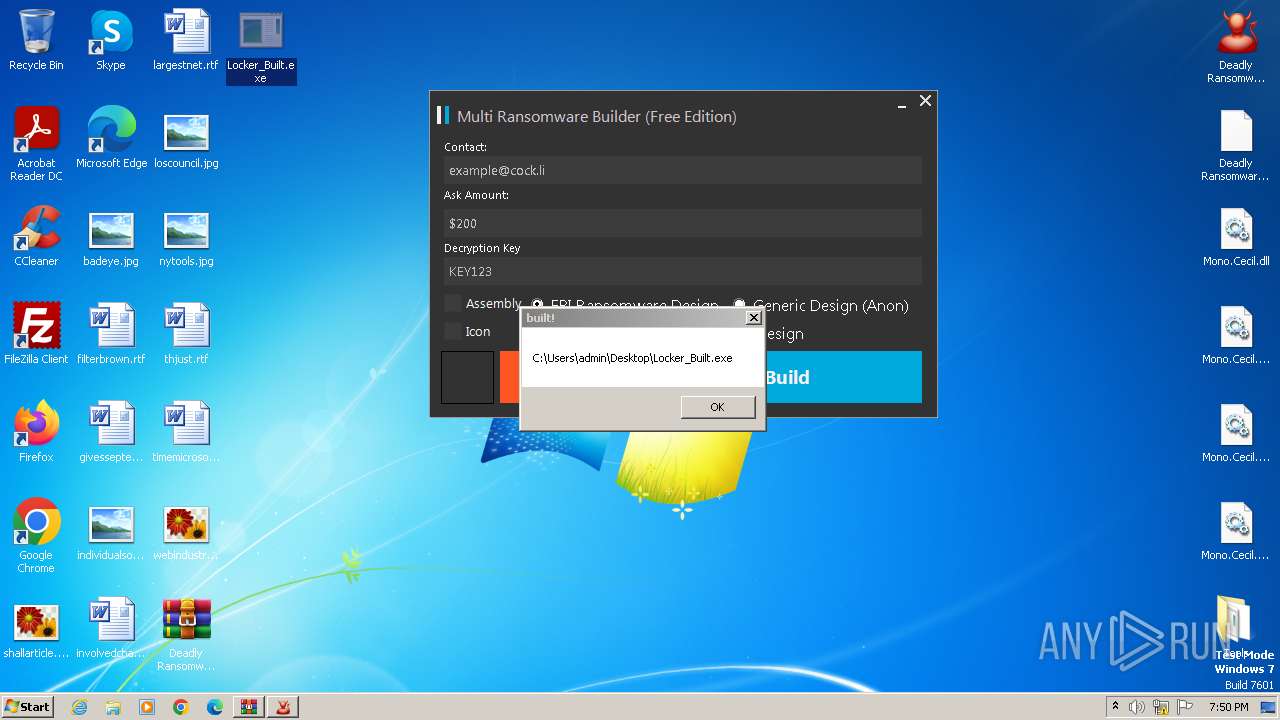Select the timemicroso... document icon
This screenshot has width=1280, height=720.
(x=186, y=434)
